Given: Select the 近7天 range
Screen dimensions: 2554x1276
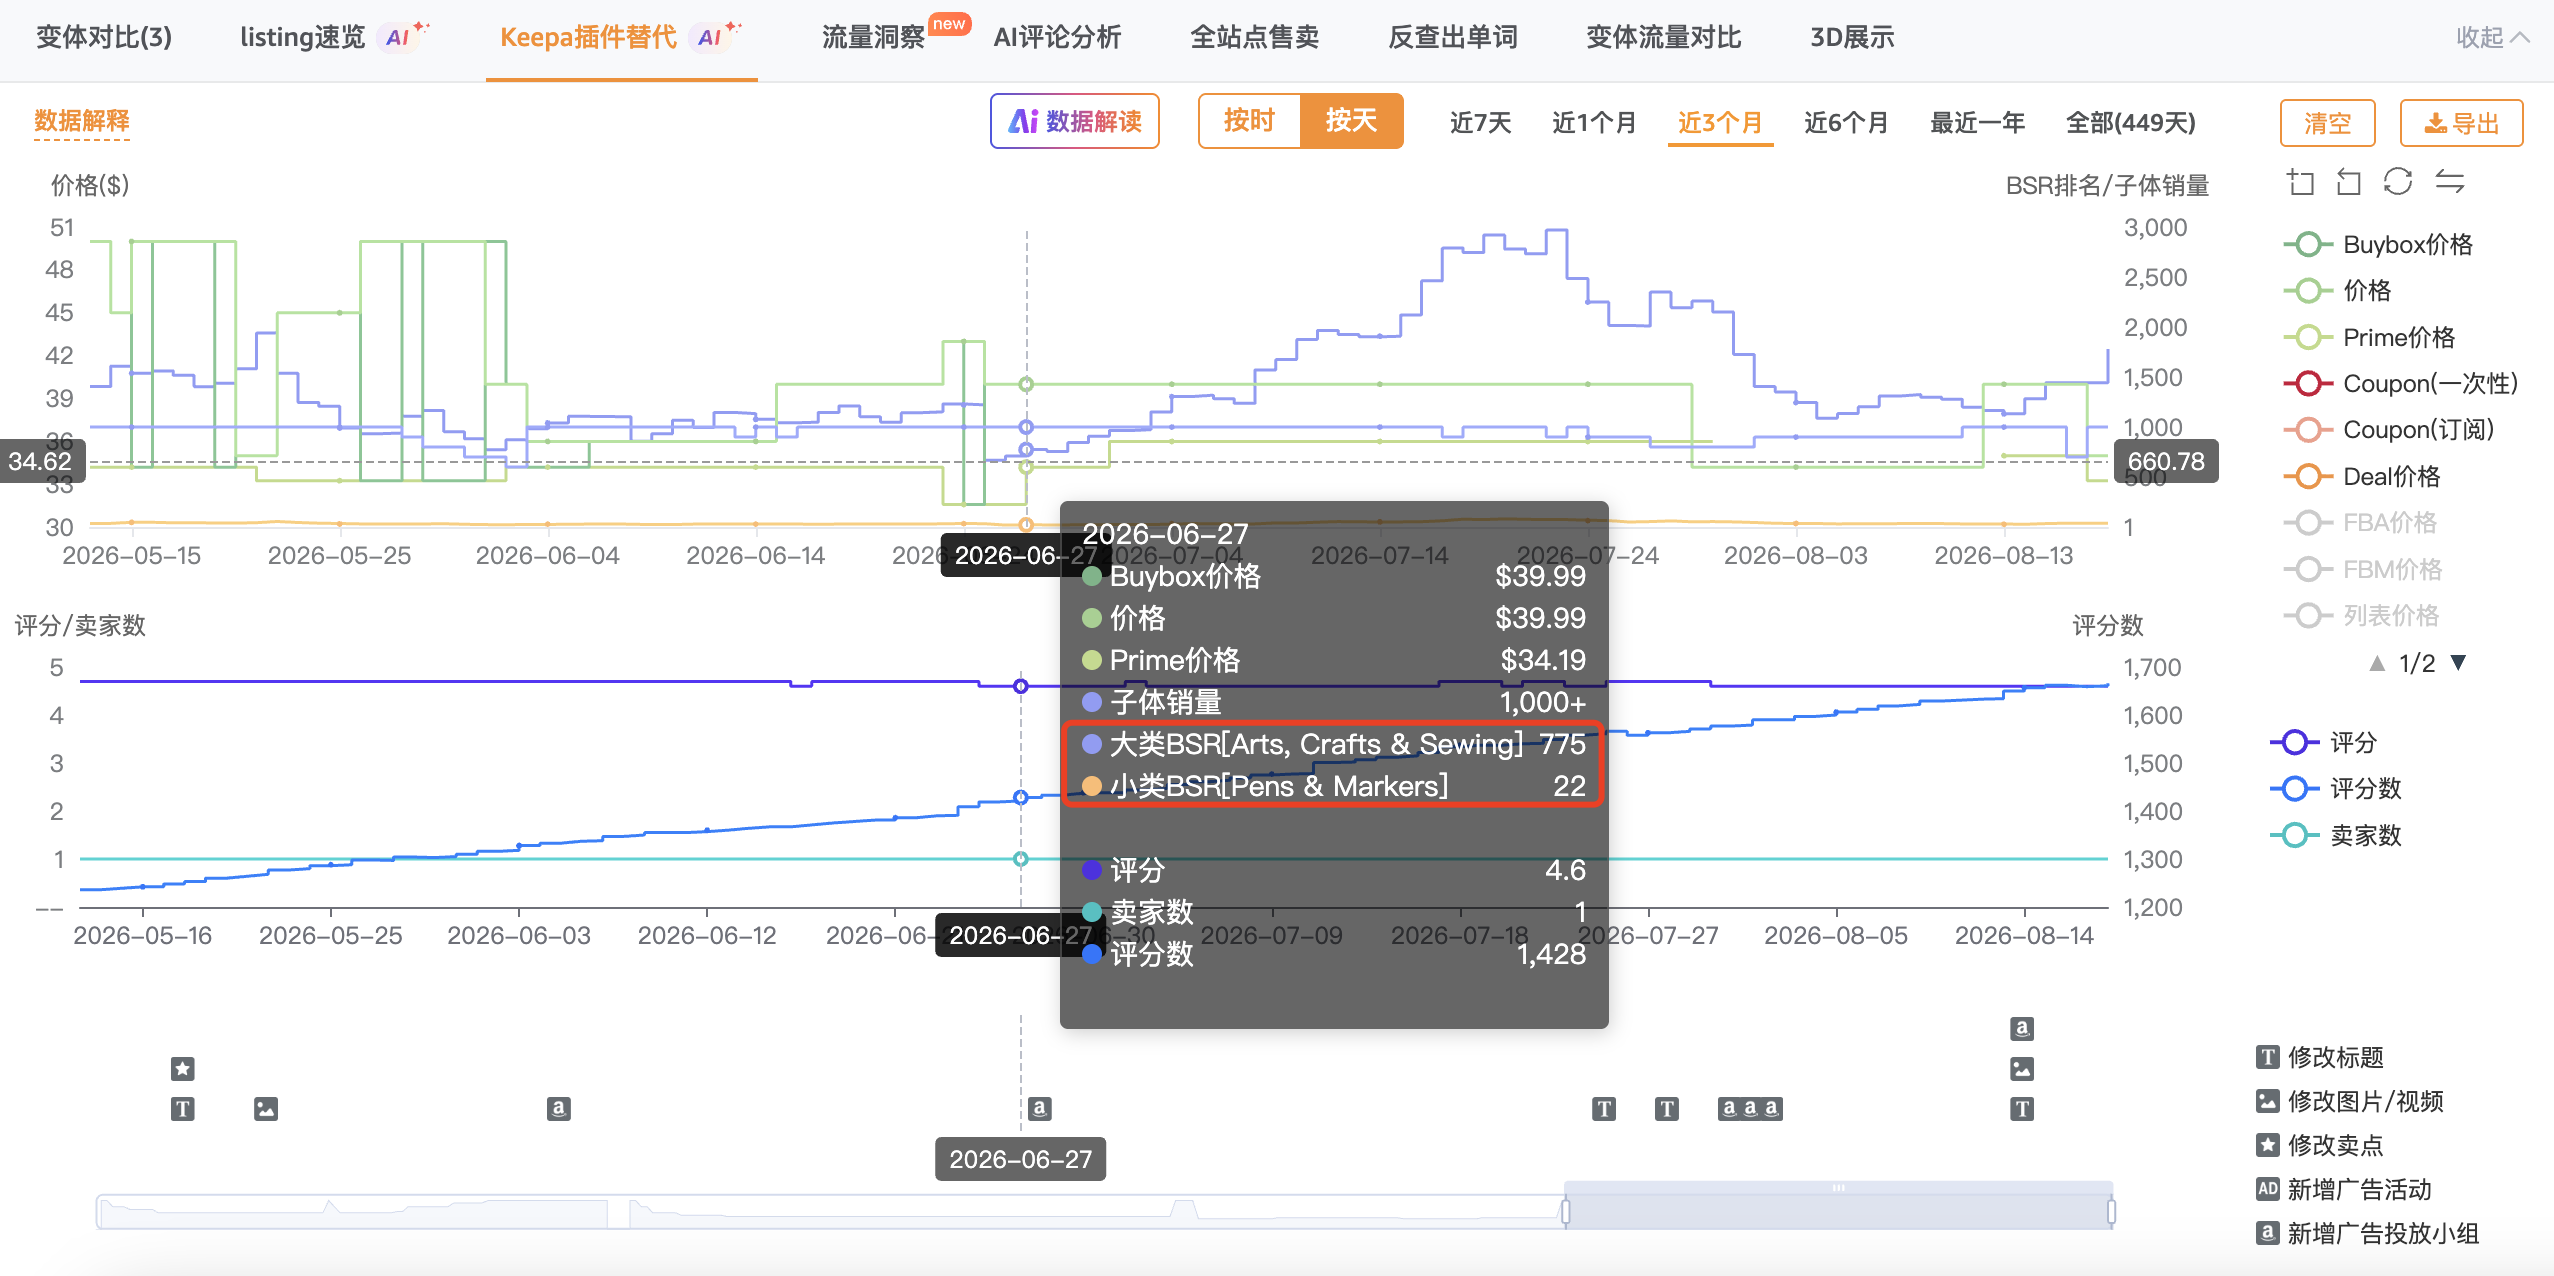Looking at the screenshot, I should (x=1481, y=122).
